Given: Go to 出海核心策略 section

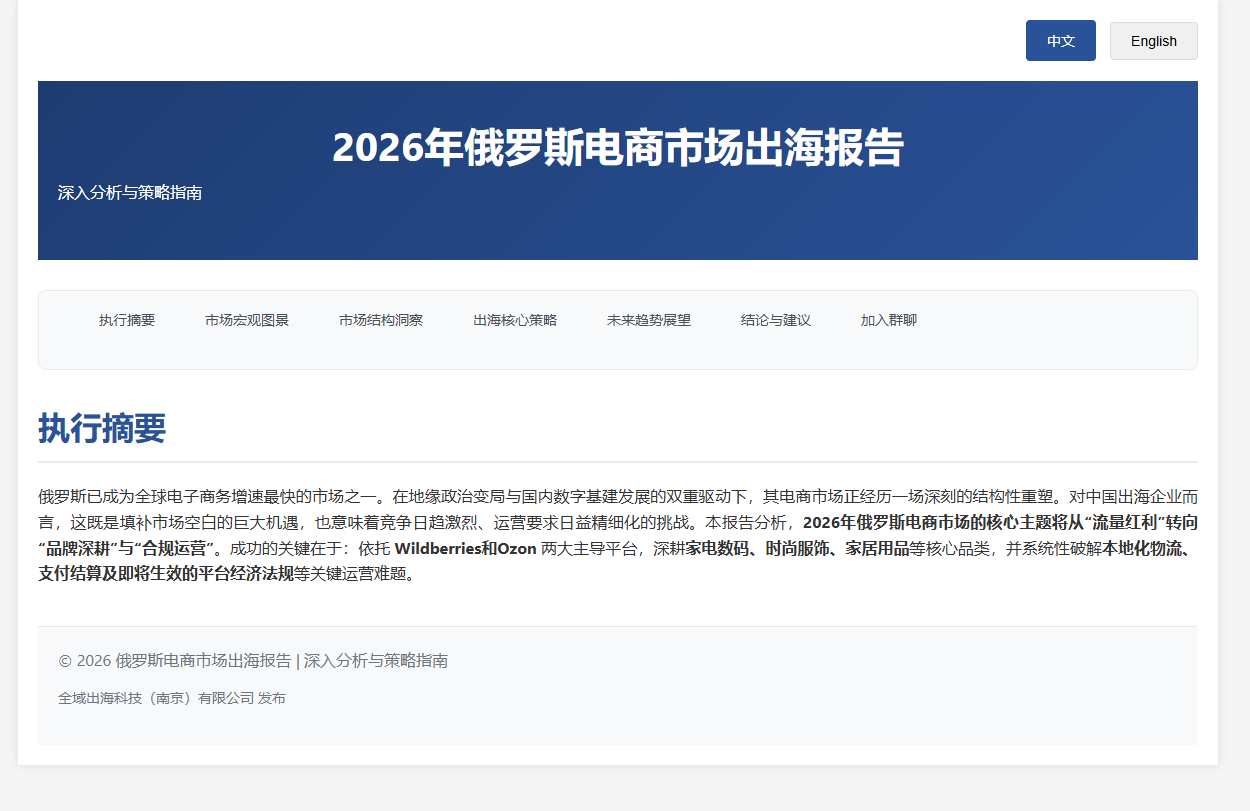Looking at the screenshot, I should point(515,320).
